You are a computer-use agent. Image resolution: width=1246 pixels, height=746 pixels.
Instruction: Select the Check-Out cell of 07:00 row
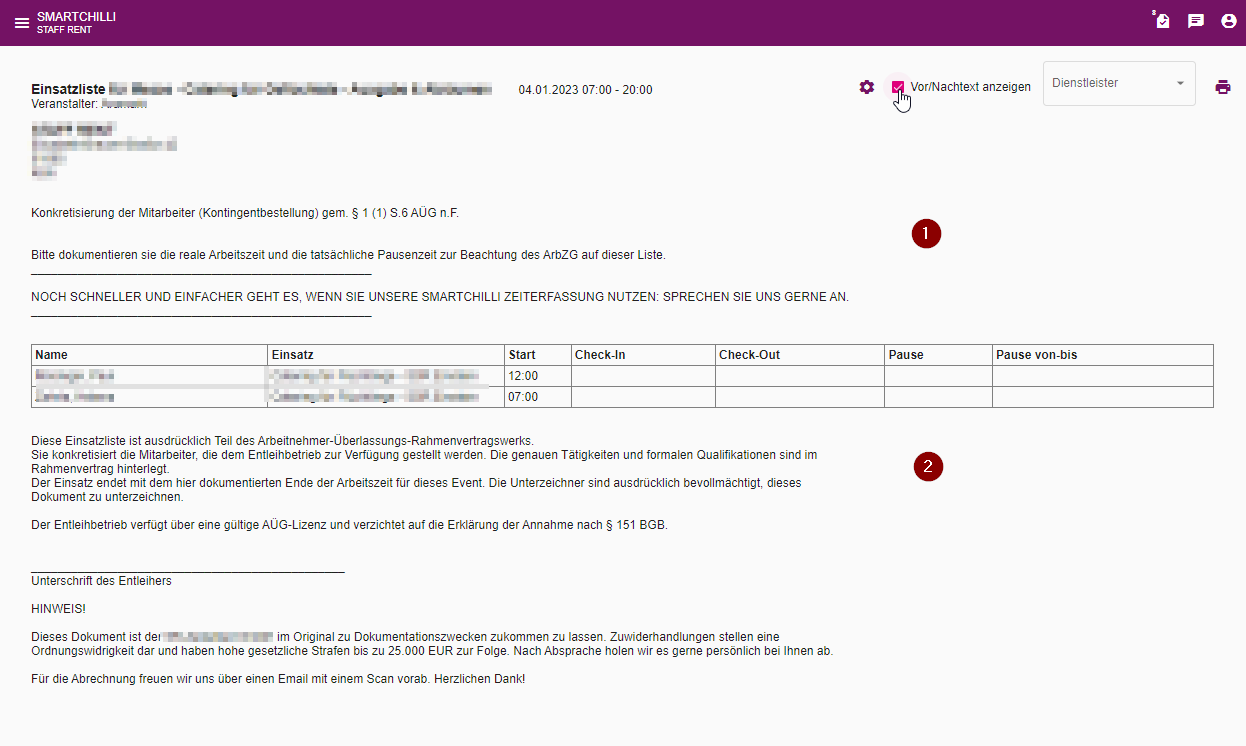(800, 397)
